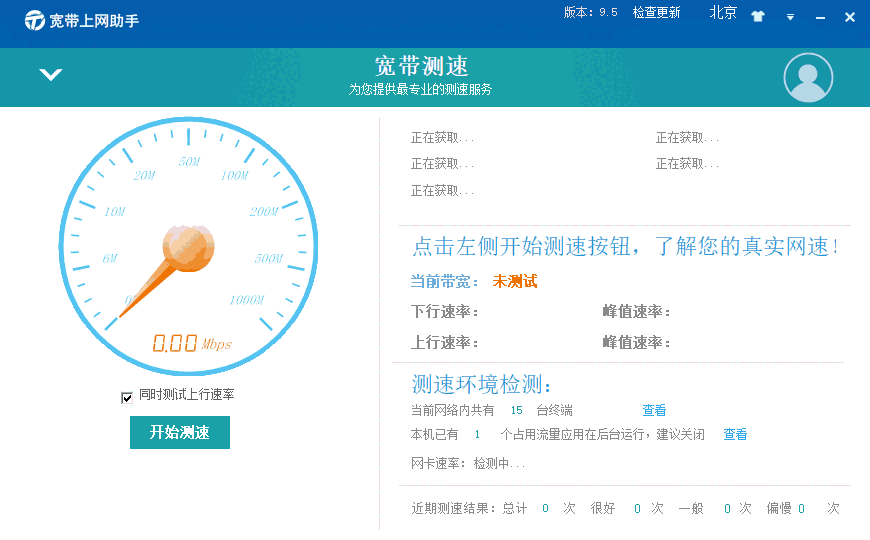
Task: Click the 200M mark on the gauge
Action: (x=264, y=211)
